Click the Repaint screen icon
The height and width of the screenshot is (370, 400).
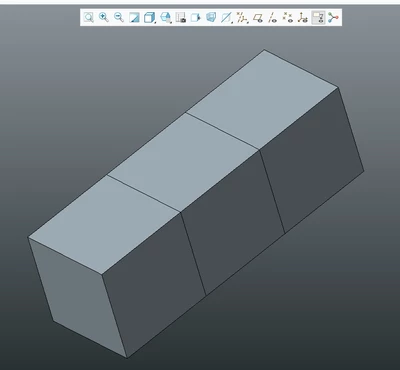click(x=134, y=17)
